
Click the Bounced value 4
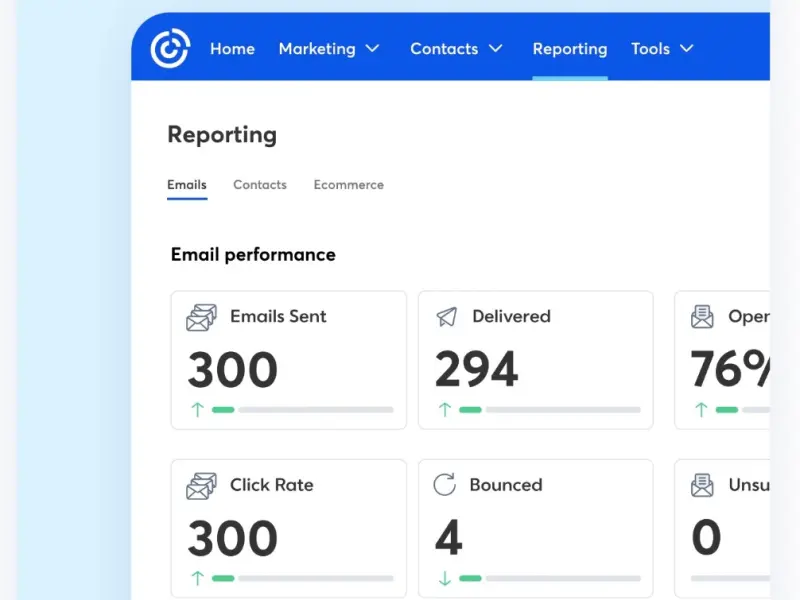click(x=449, y=538)
